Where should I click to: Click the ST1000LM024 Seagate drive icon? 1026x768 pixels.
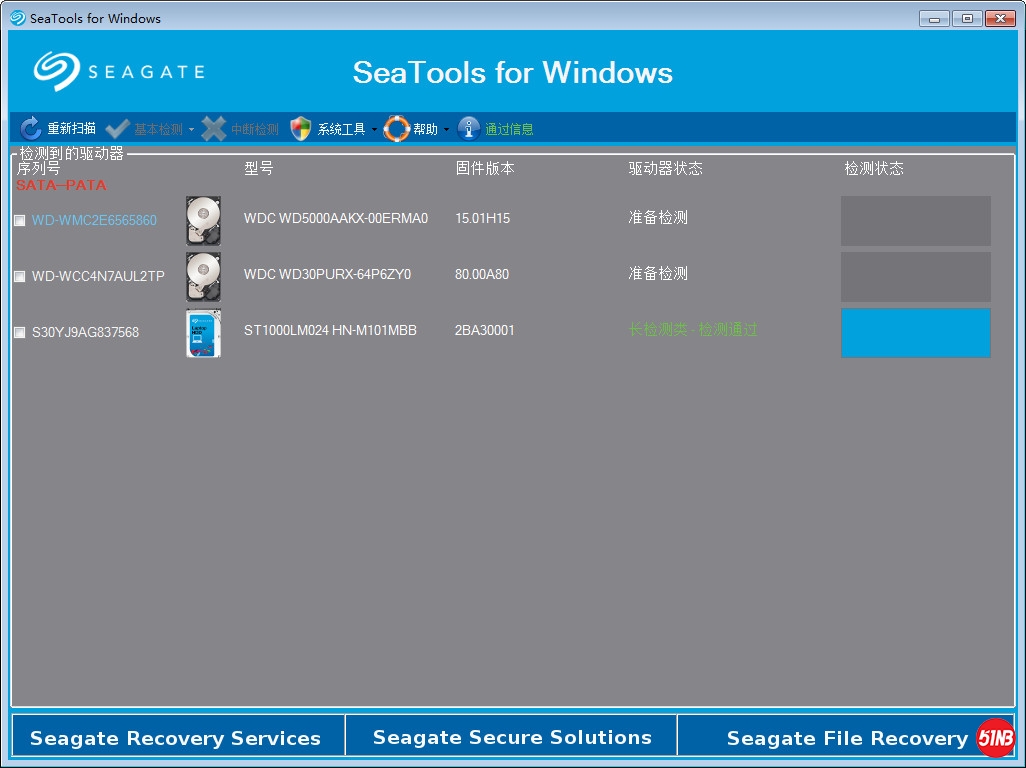point(203,332)
